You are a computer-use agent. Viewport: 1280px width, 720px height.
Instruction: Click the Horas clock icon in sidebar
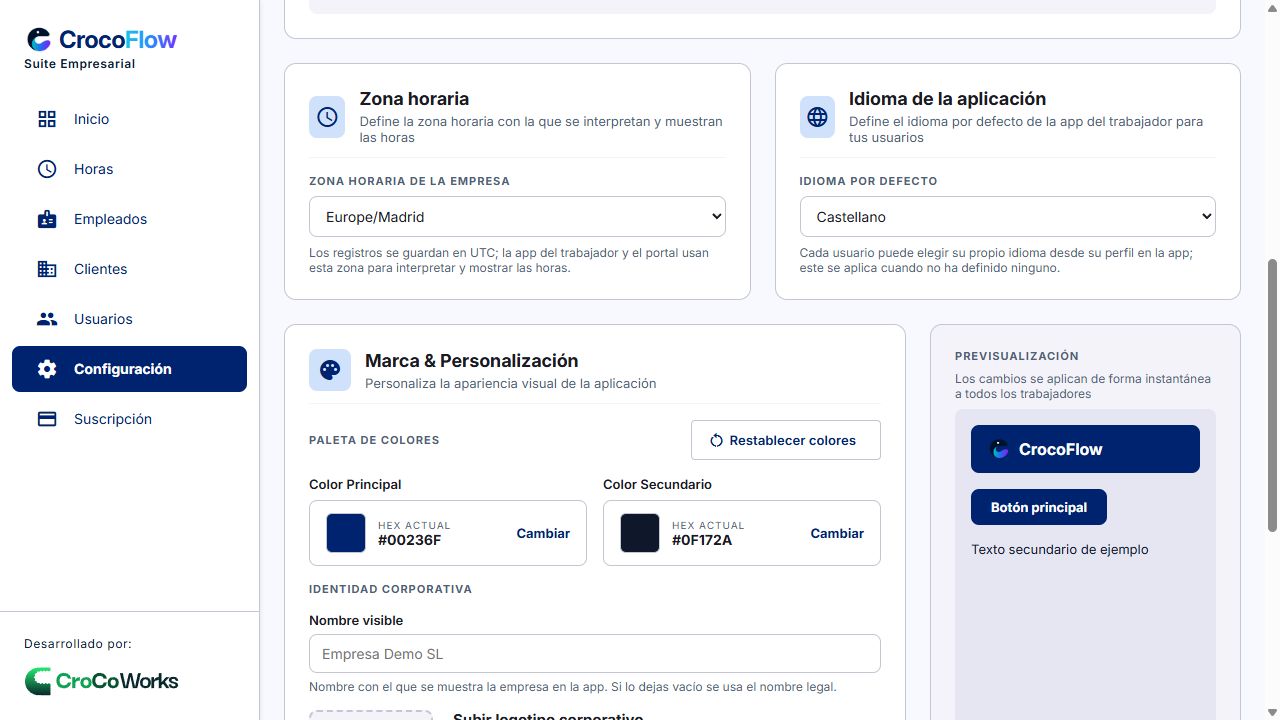click(47, 169)
